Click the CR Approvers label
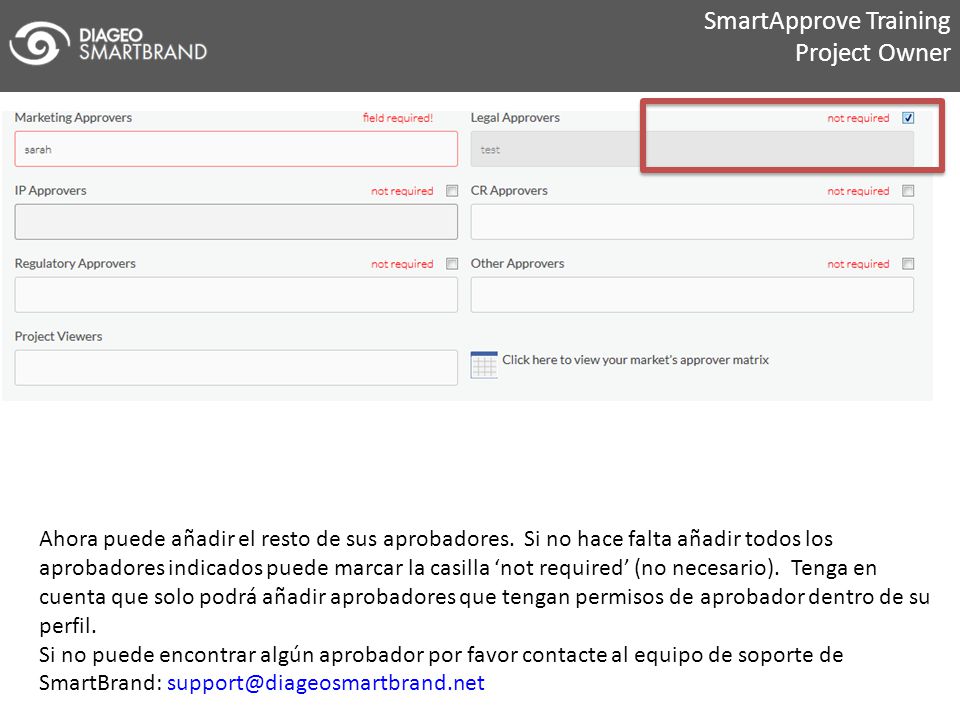The image size is (960, 720). (509, 190)
